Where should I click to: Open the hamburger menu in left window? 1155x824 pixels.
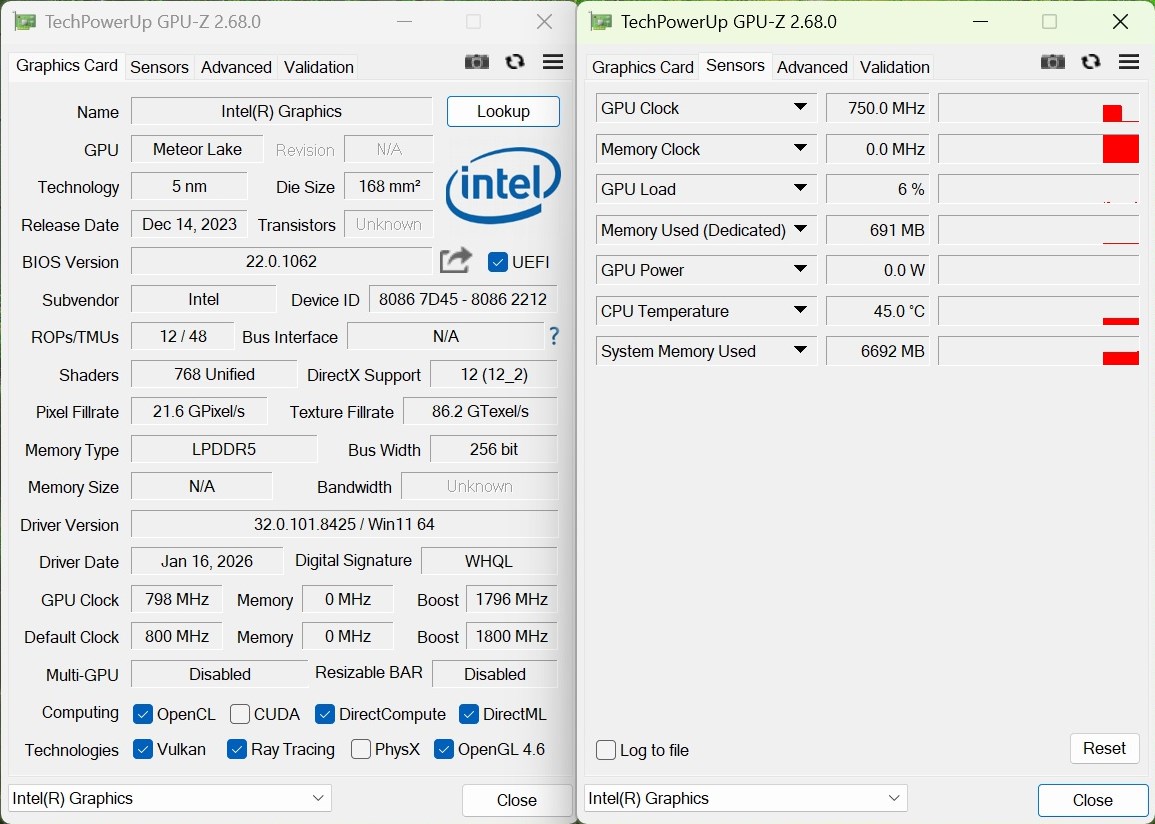(553, 62)
